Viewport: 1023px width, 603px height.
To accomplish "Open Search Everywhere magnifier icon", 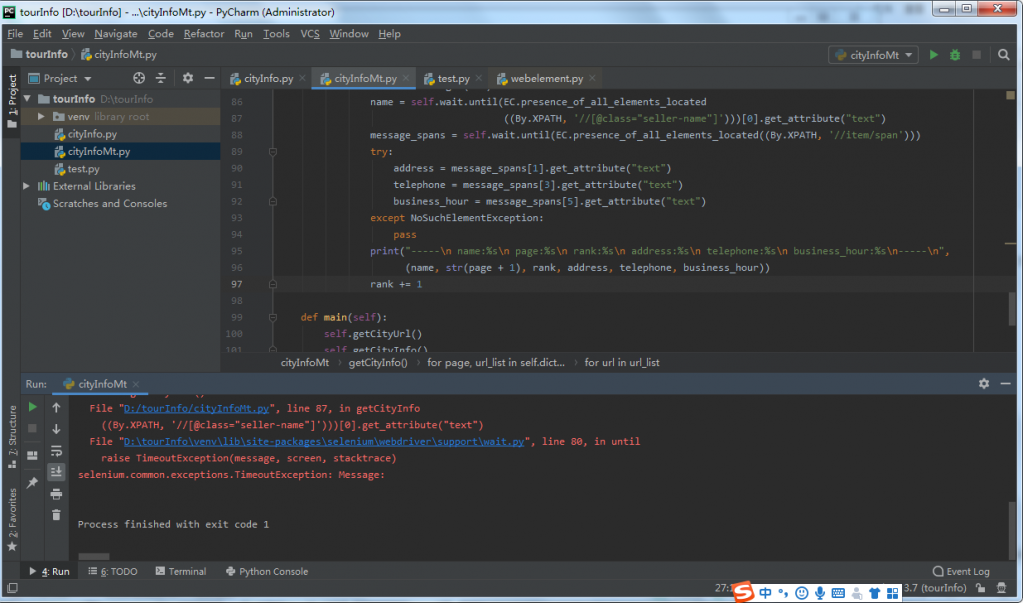I will [x=1003, y=55].
